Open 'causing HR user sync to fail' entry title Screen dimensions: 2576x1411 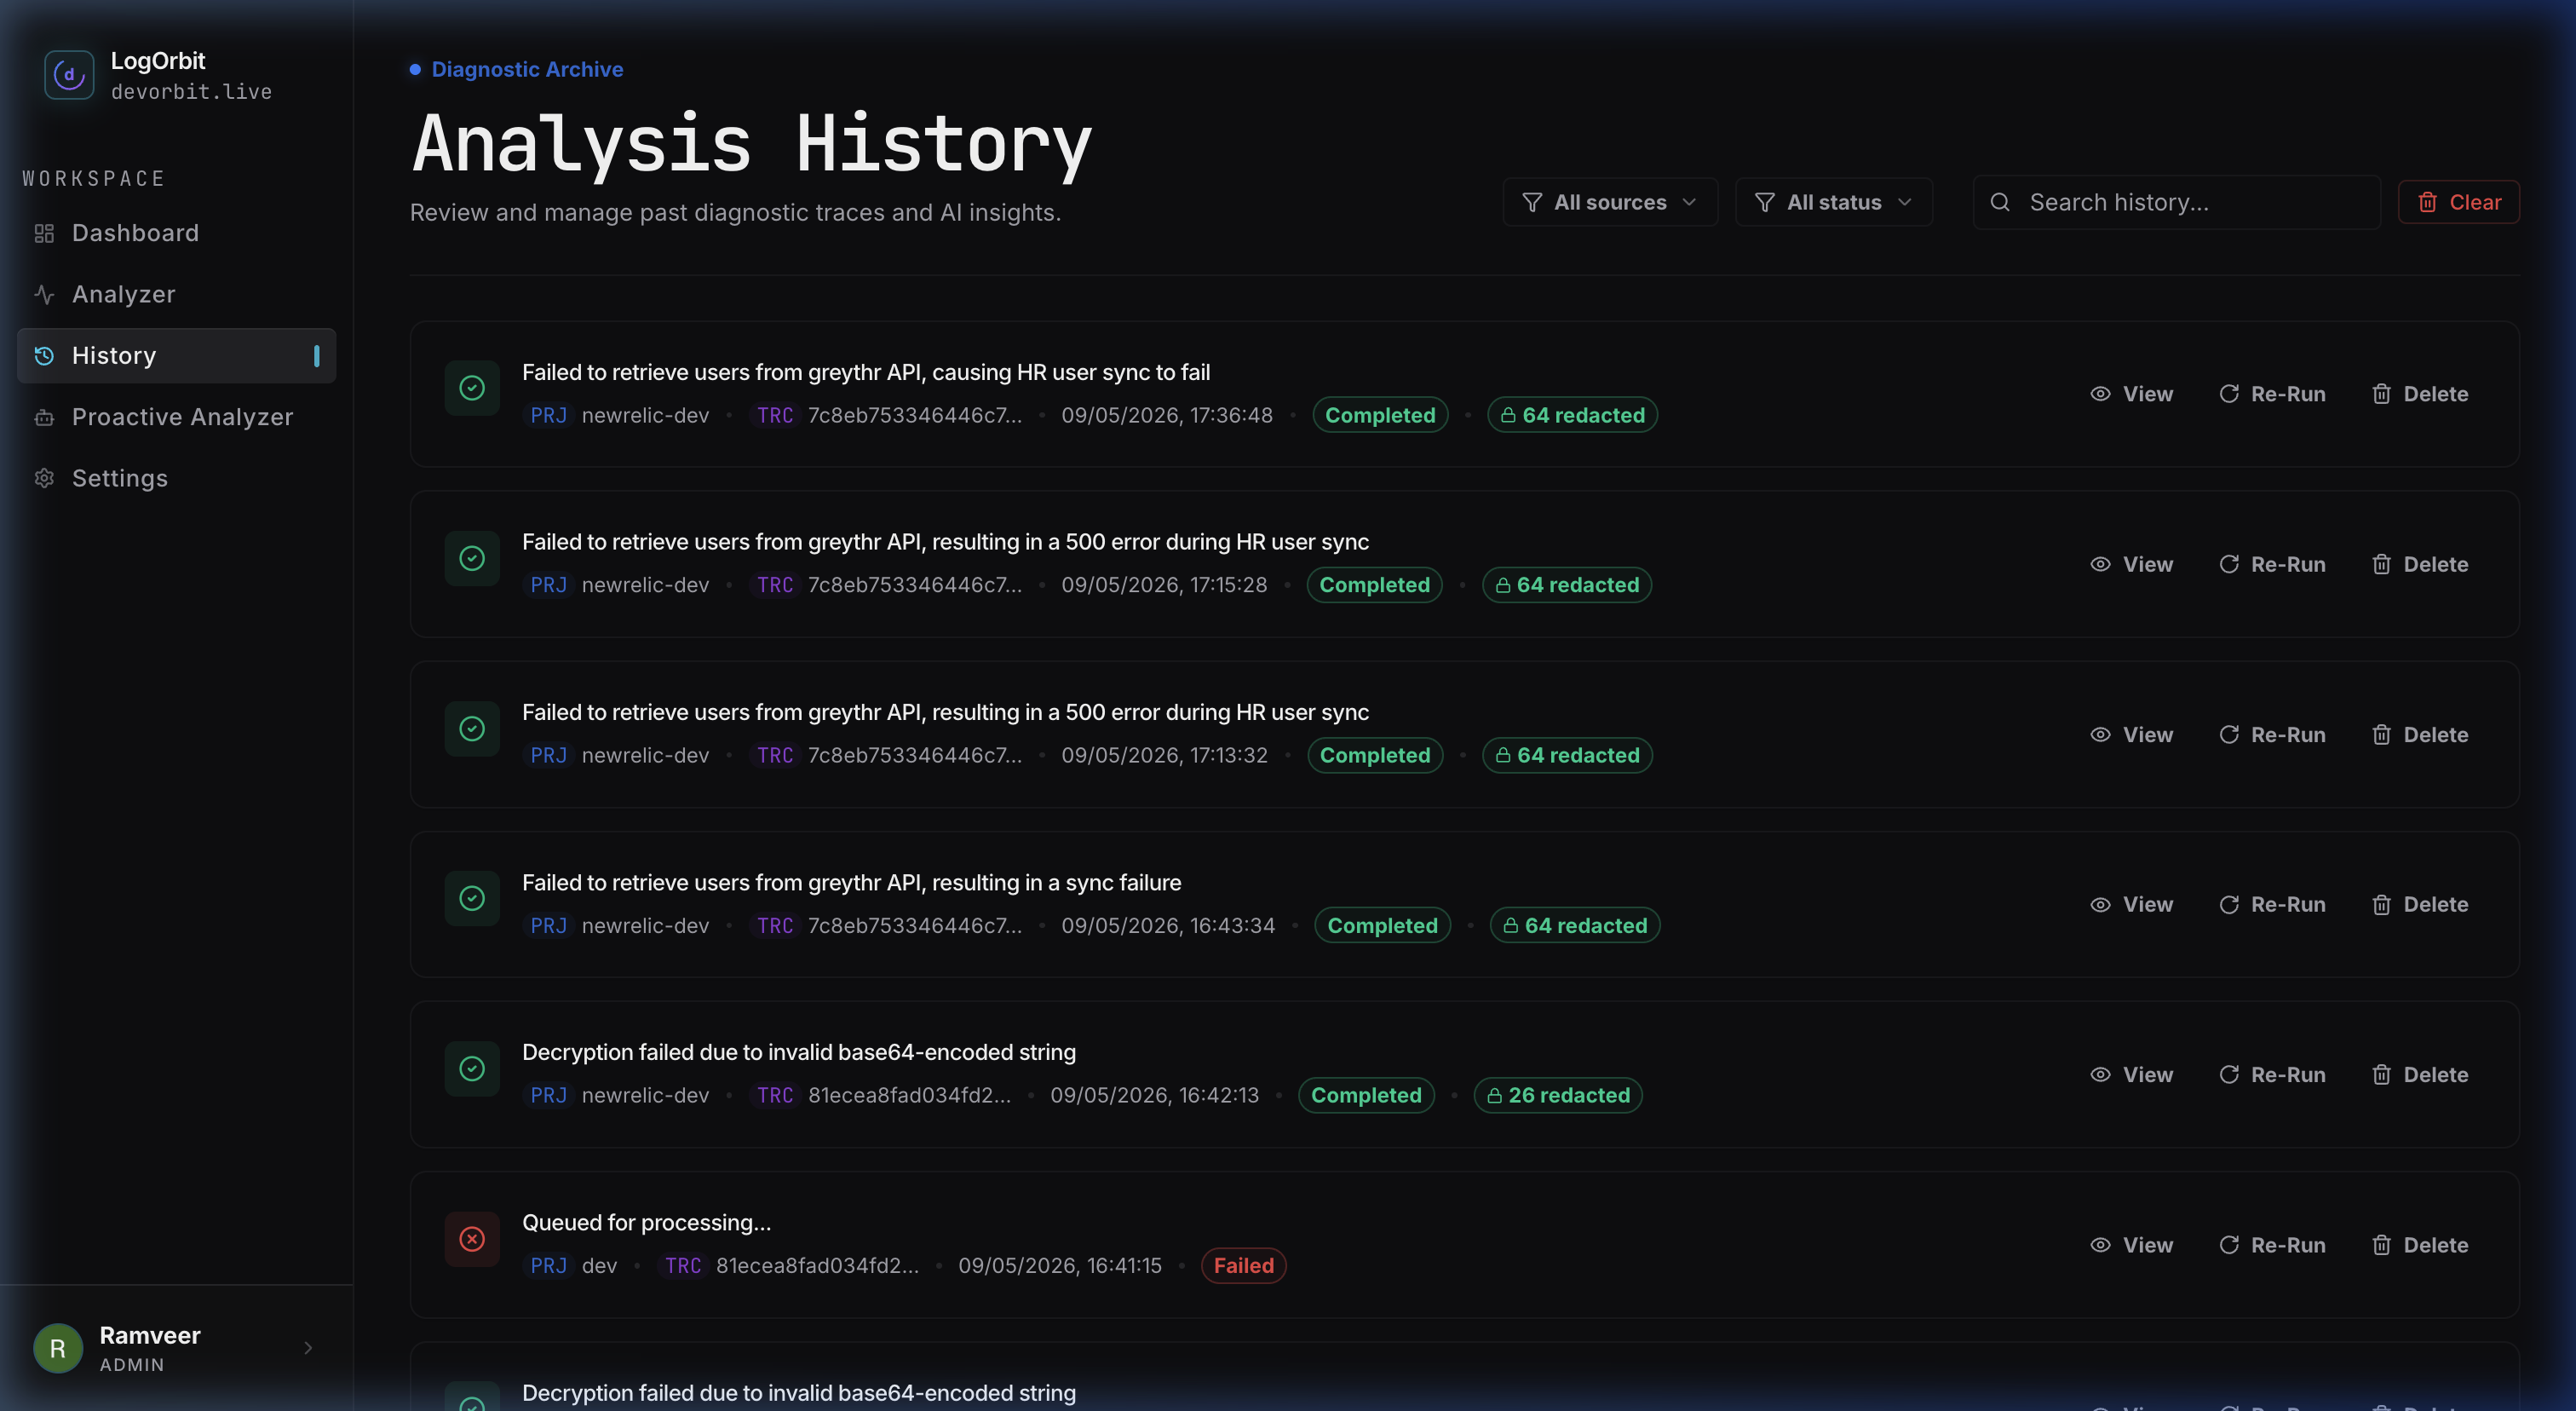click(x=866, y=372)
